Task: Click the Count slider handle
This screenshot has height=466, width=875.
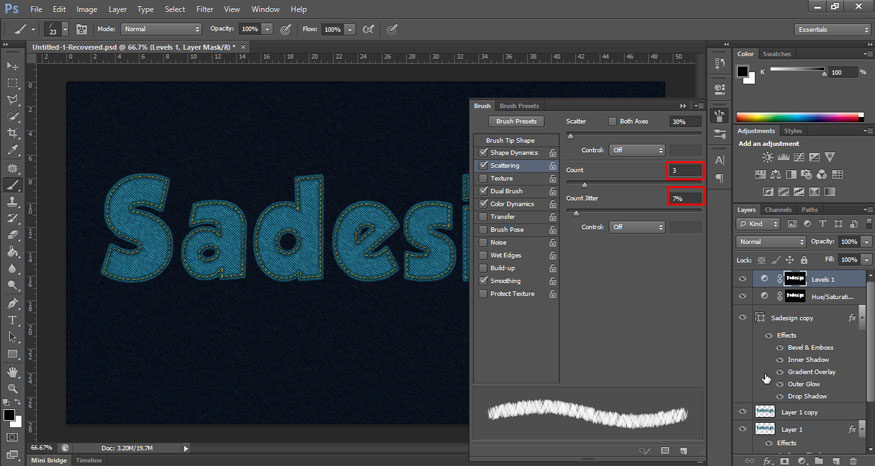Action: pyautogui.click(x=584, y=185)
